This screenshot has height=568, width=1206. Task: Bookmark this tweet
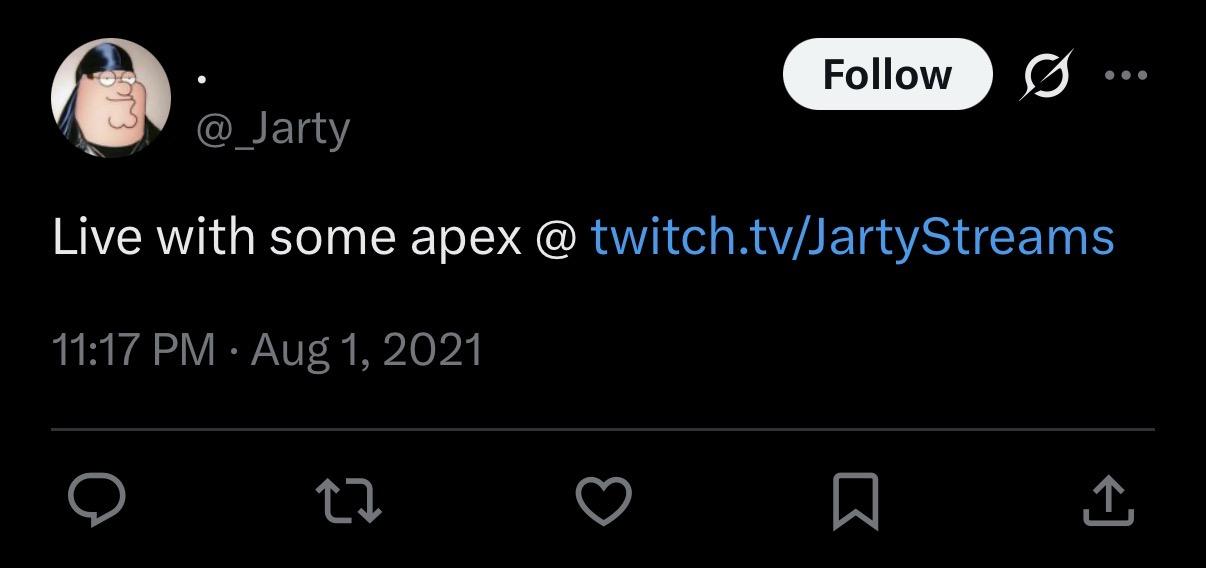[856, 500]
